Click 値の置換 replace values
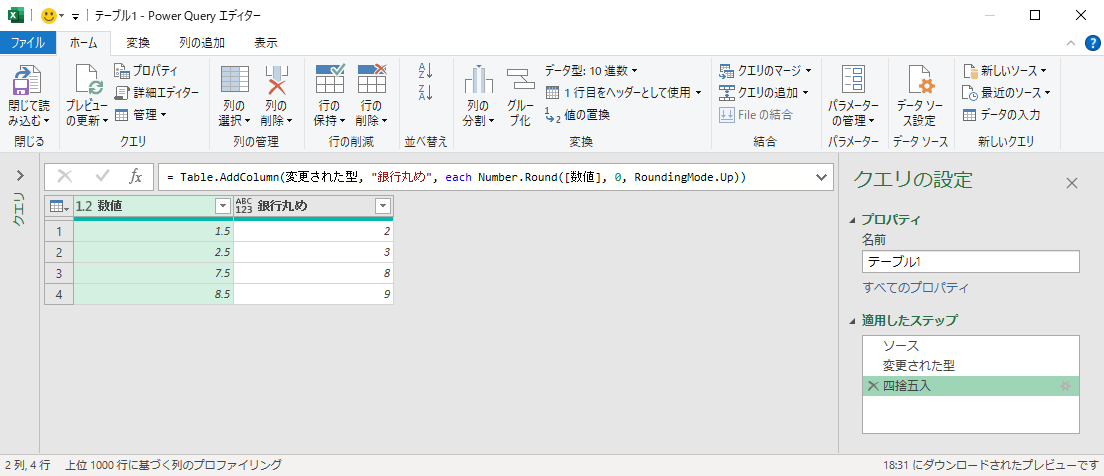This screenshot has width=1104, height=476. (577, 114)
